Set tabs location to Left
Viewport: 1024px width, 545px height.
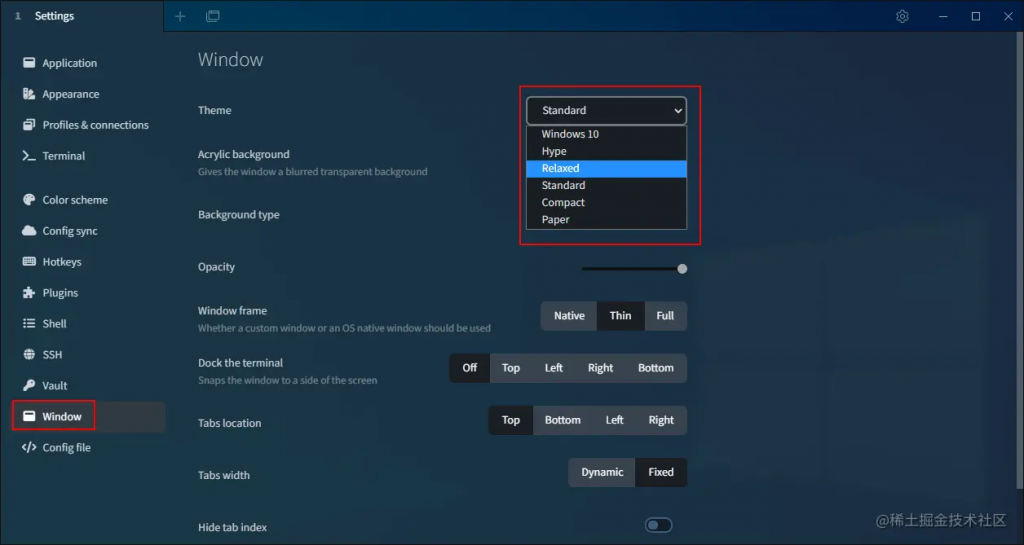click(614, 420)
